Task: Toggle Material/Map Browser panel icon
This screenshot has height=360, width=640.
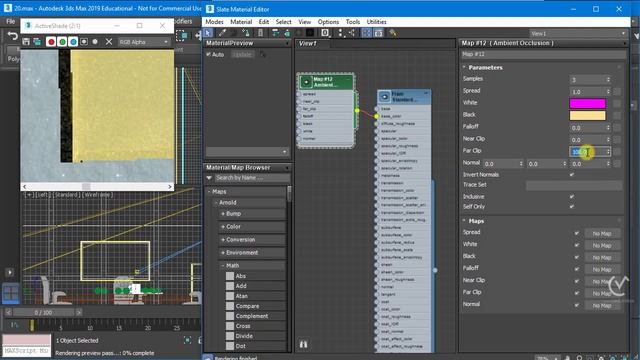Action: click(367, 33)
